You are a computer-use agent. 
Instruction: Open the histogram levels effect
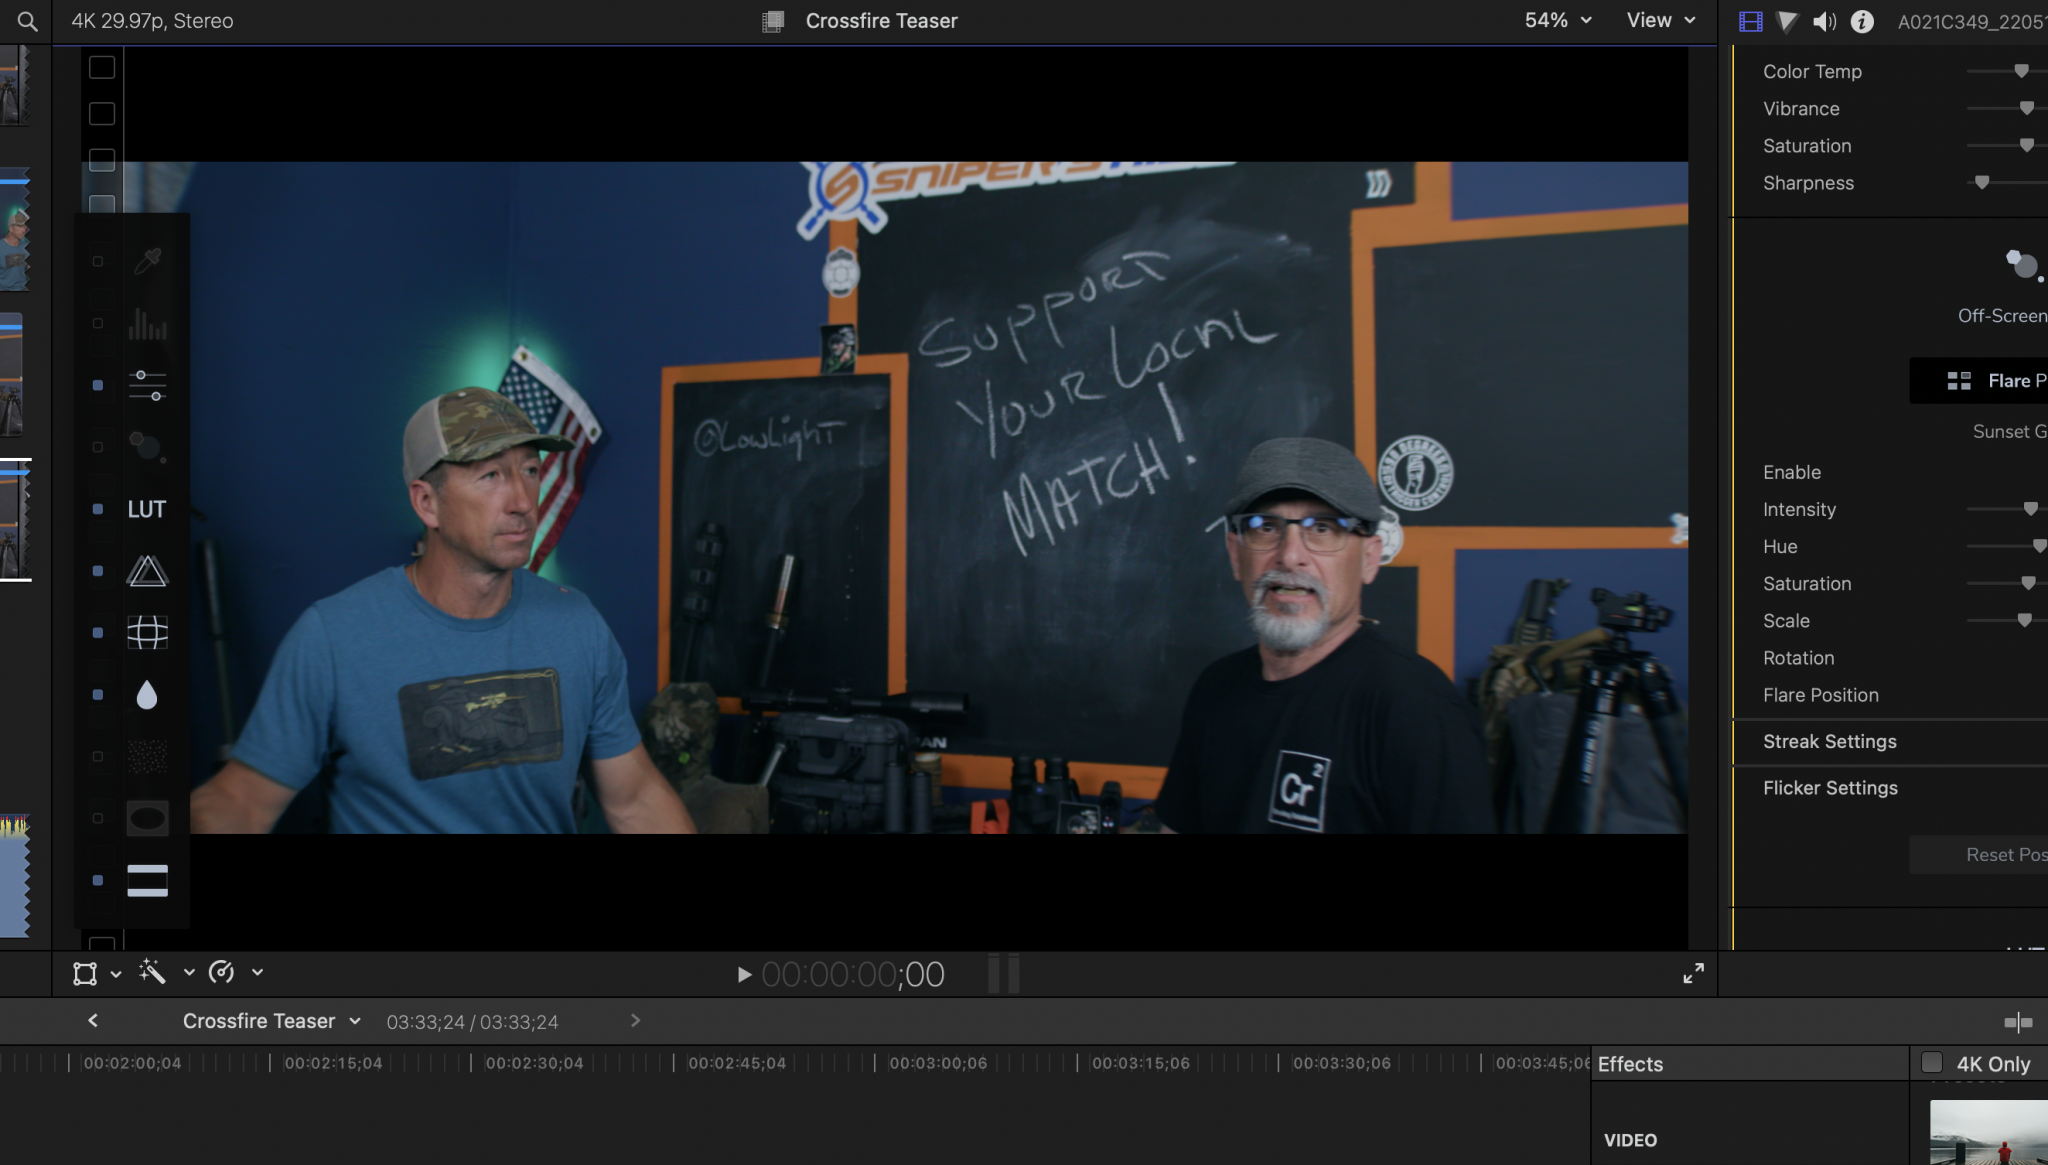147,323
